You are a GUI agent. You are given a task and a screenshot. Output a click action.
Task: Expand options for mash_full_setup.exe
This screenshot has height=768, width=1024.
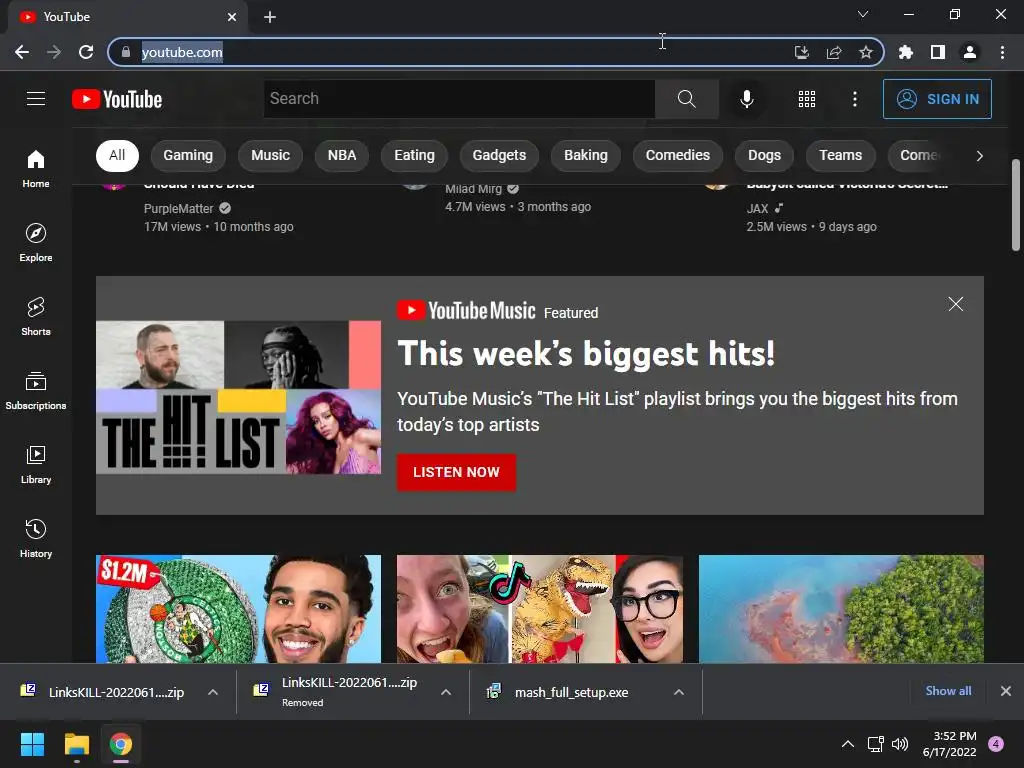pos(679,692)
